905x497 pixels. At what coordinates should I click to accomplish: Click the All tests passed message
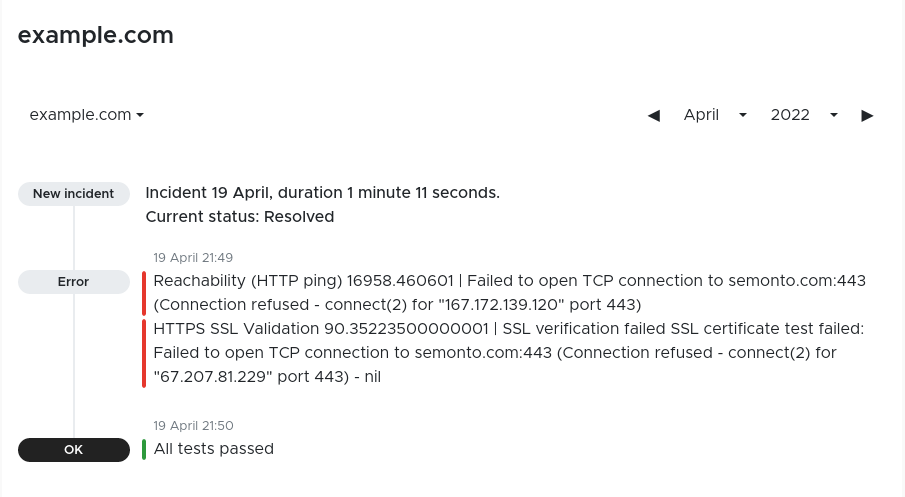[214, 449]
